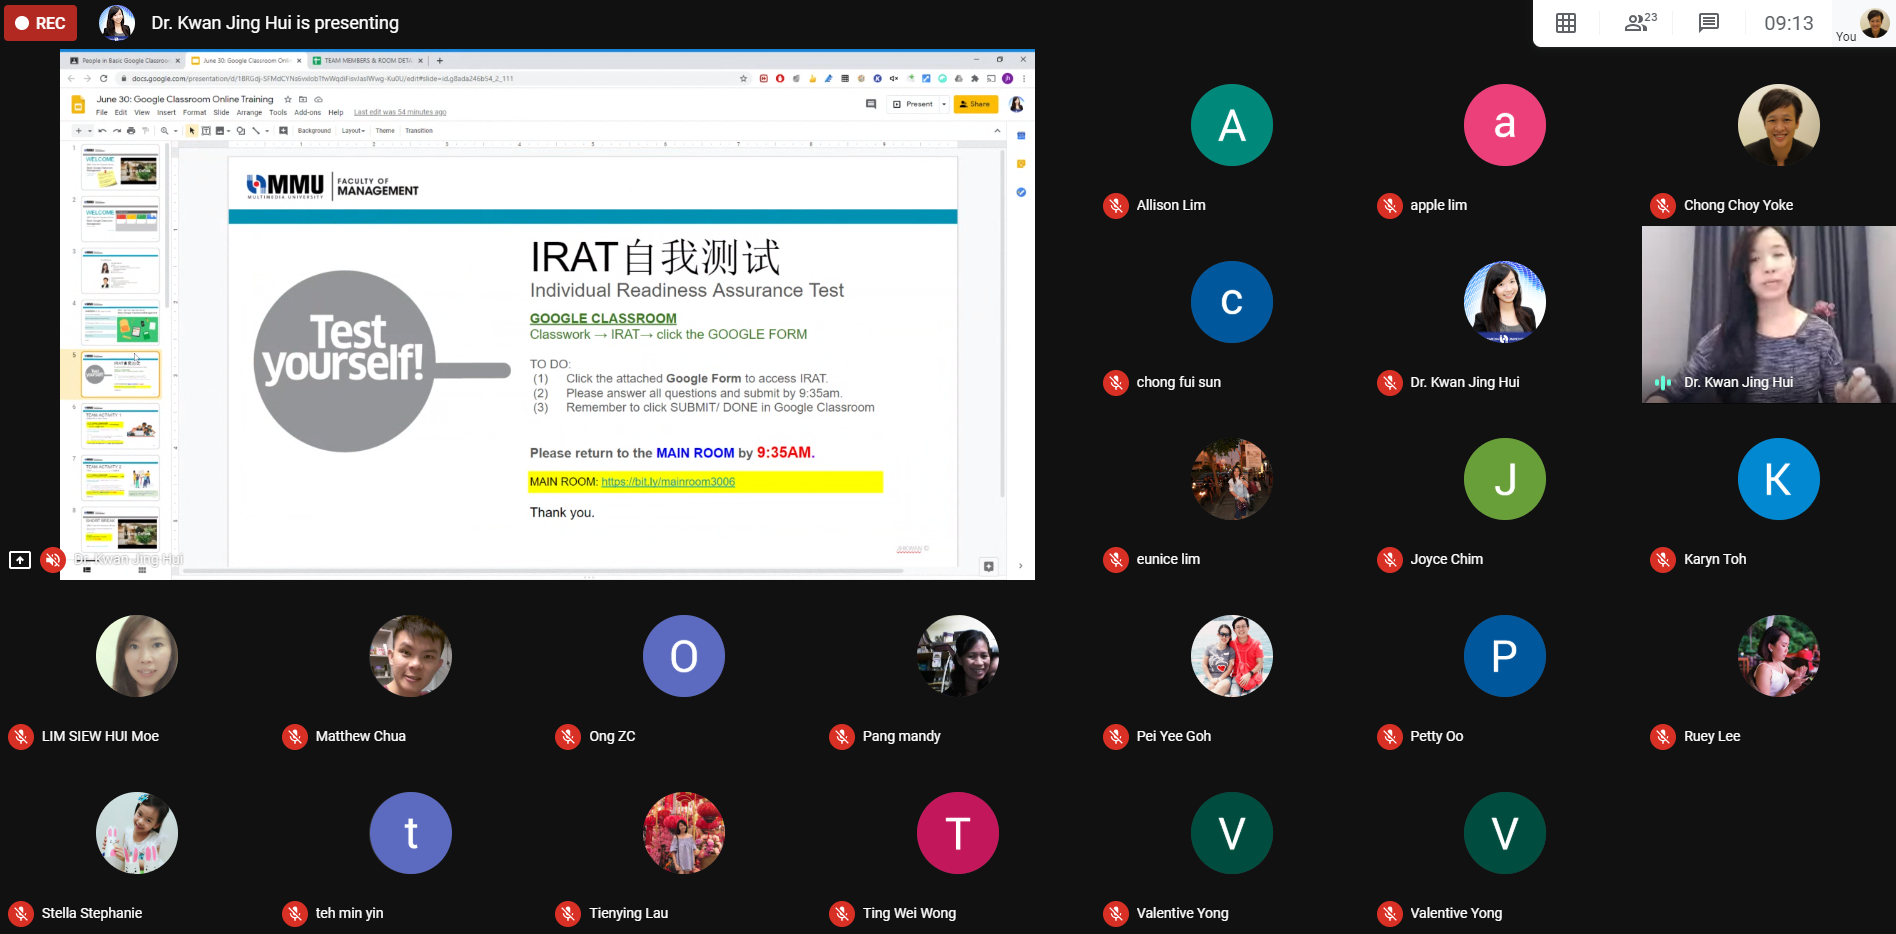Collapse the Slides toolbar with the chevron
This screenshot has width=1896, height=934.
point(997,131)
